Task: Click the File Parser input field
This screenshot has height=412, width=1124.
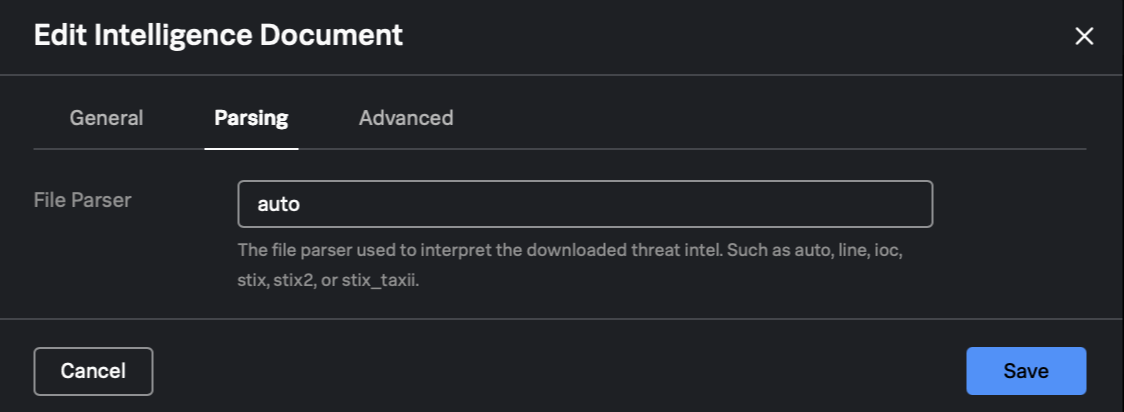Action: (x=585, y=204)
